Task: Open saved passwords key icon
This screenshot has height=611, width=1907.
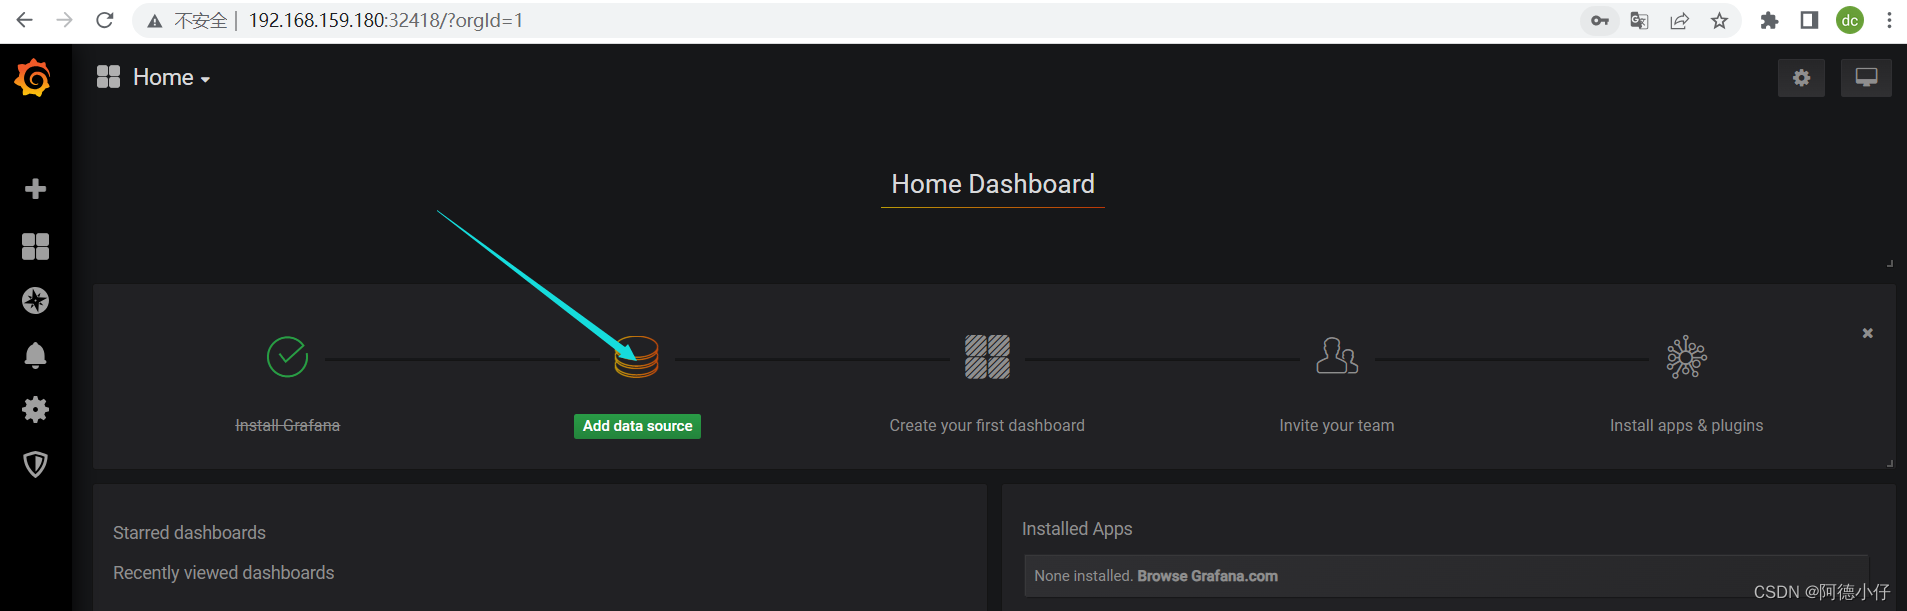Action: click(x=1600, y=20)
